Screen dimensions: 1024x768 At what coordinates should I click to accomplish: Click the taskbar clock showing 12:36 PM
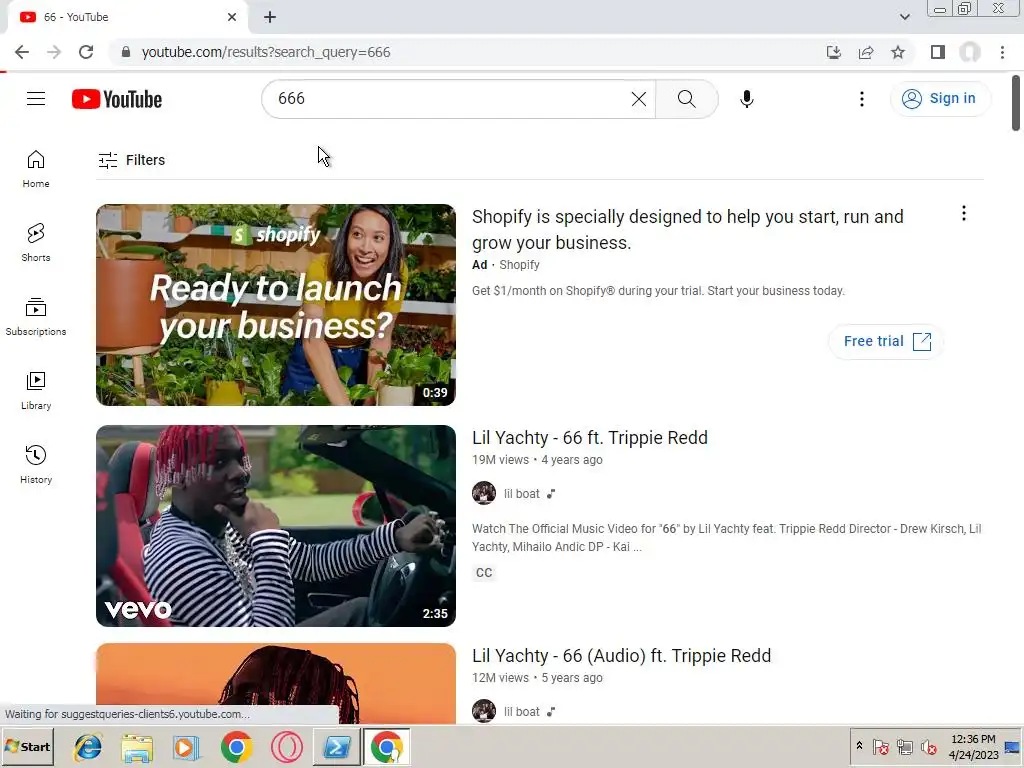973,746
